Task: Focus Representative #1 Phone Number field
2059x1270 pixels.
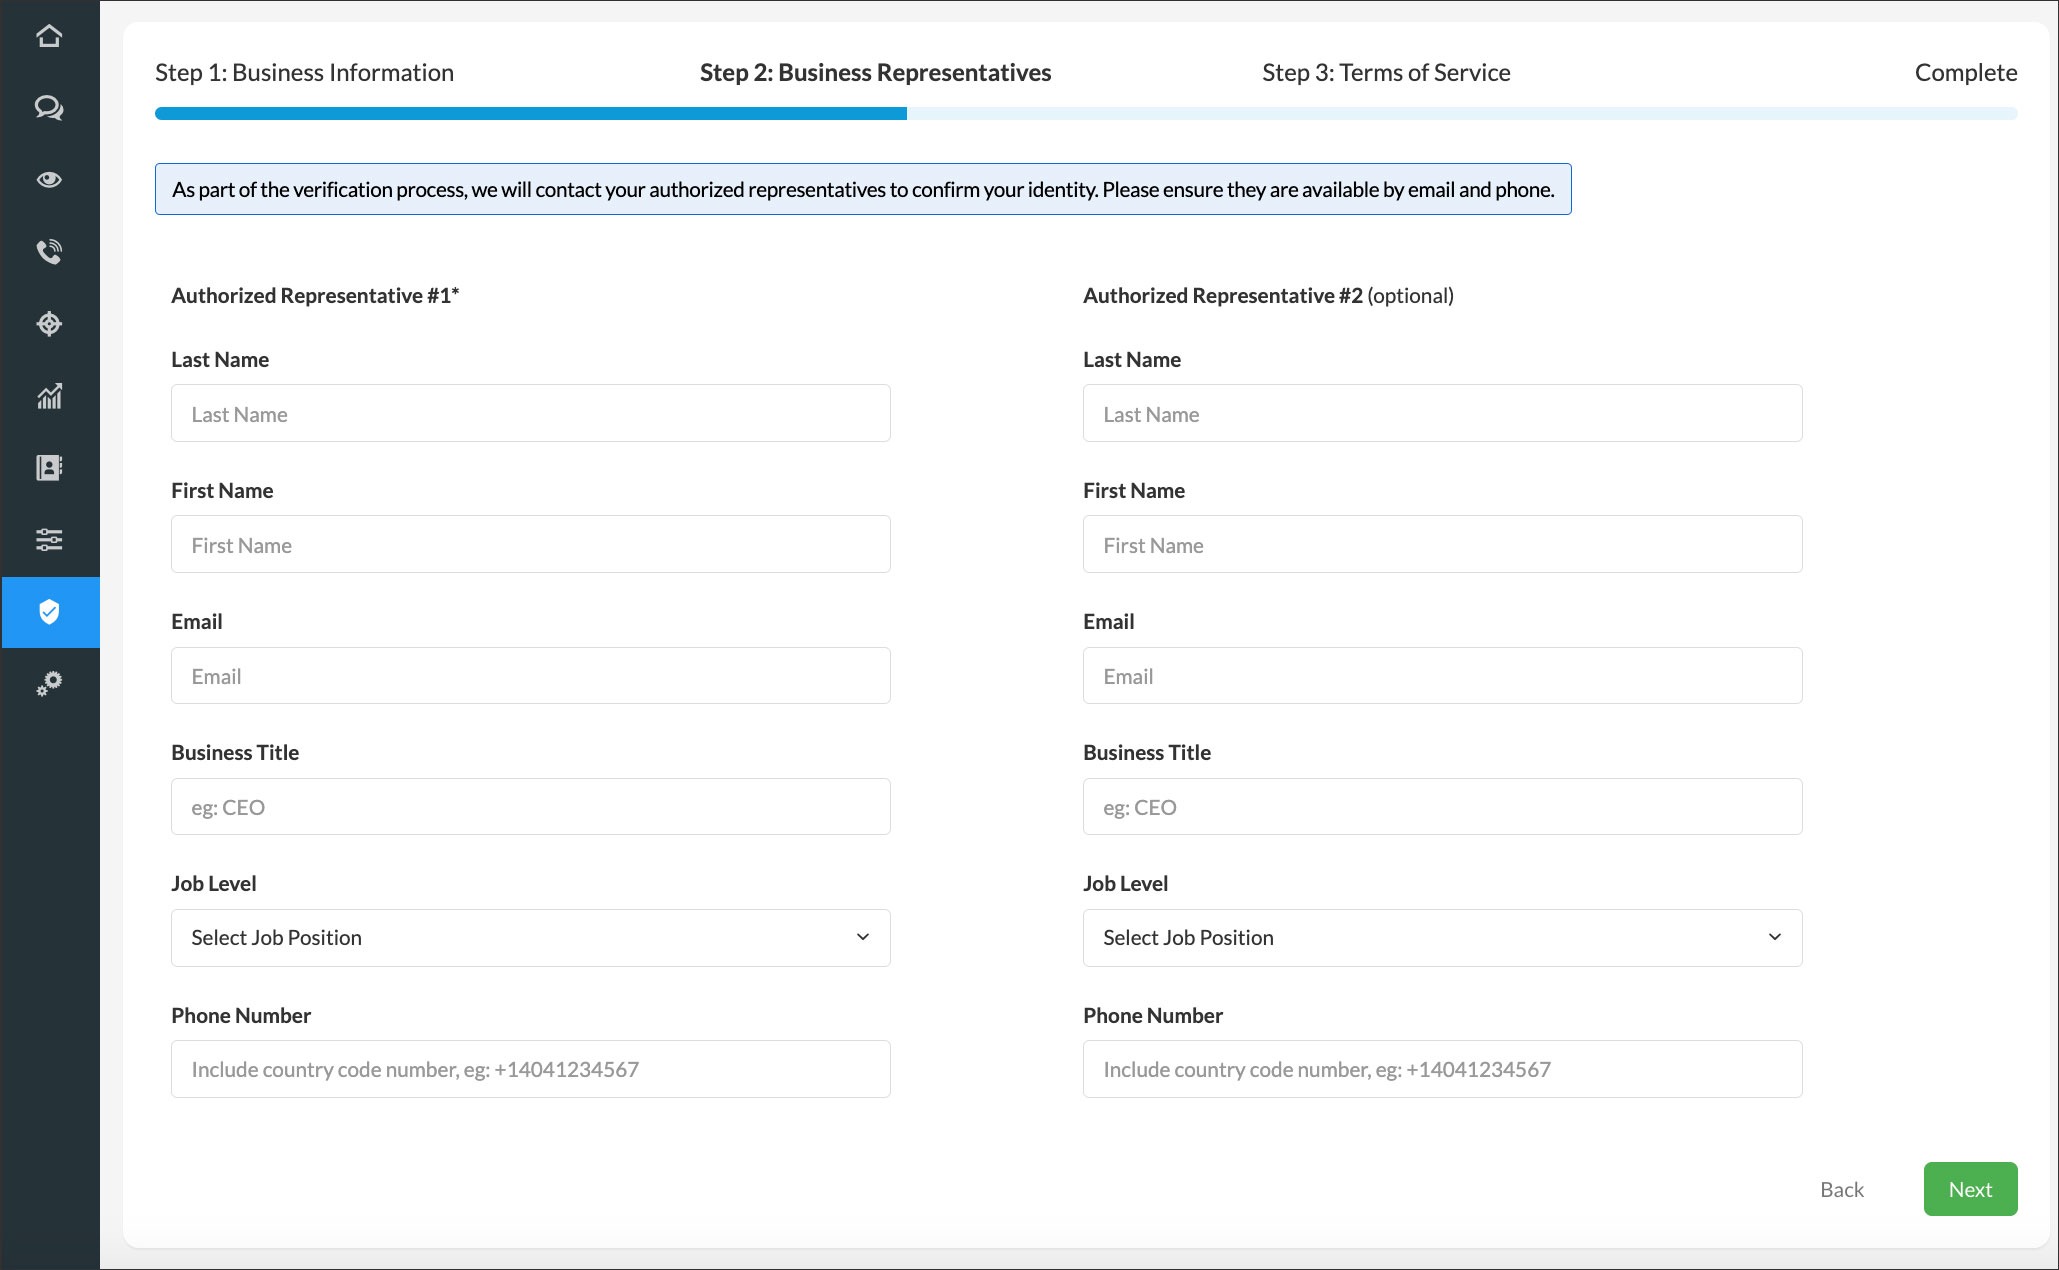Action: point(530,1069)
